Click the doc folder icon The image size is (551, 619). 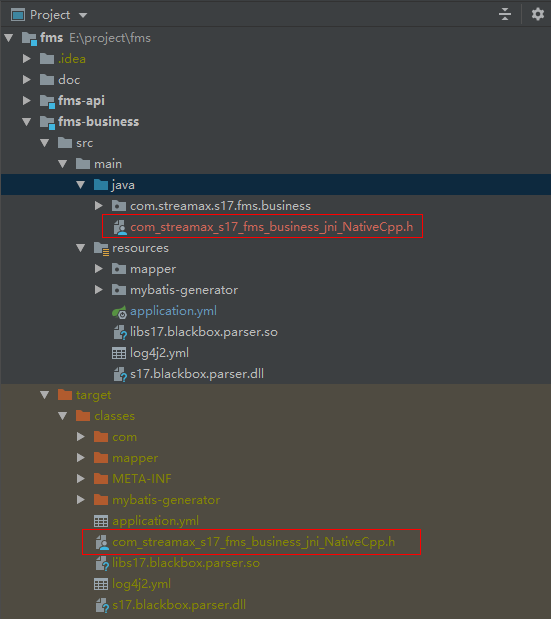[47, 80]
